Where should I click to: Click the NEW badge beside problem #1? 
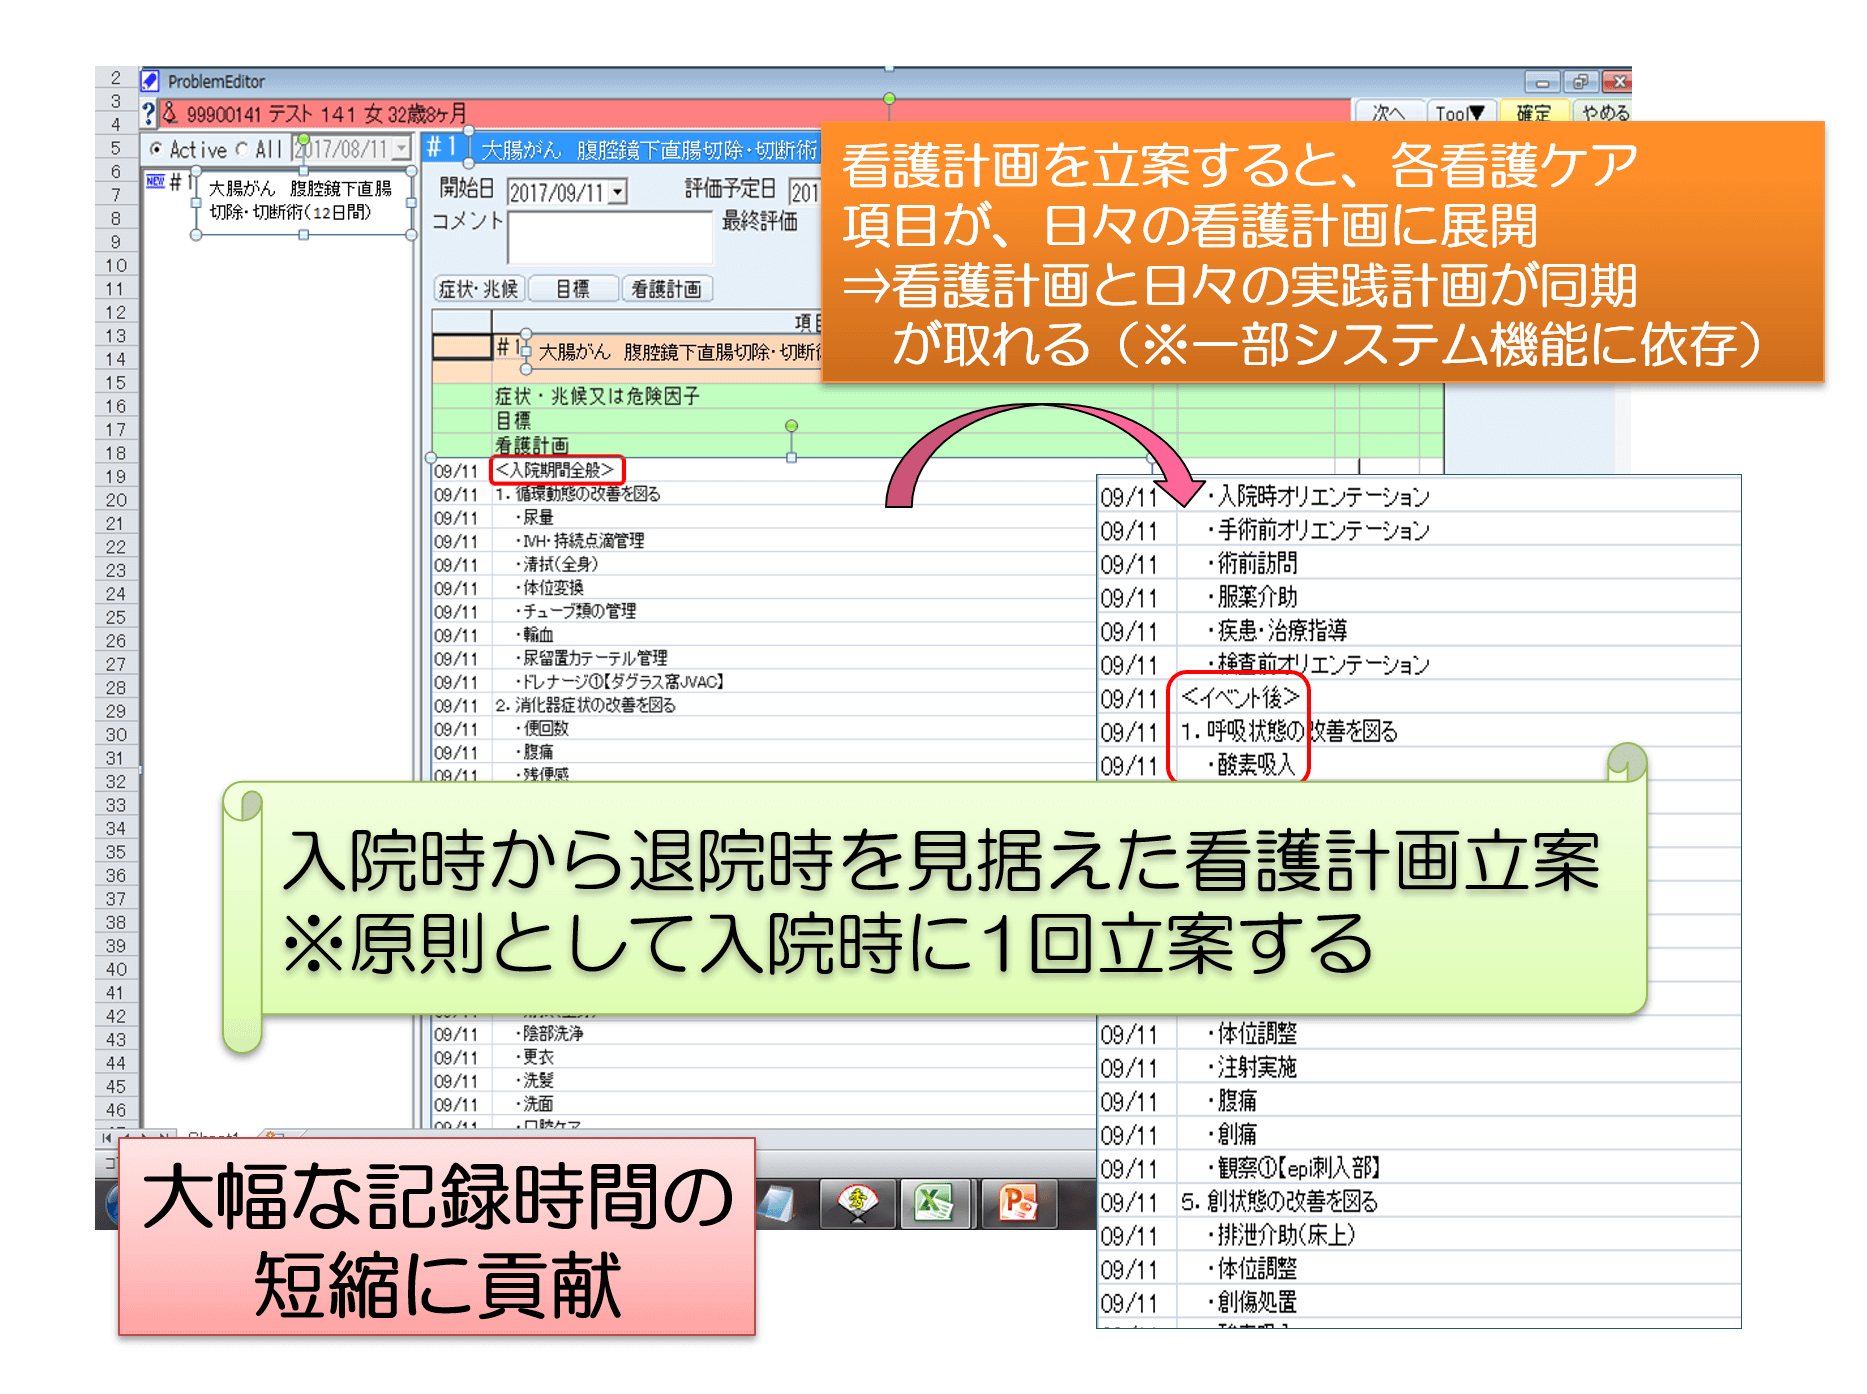click(156, 181)
